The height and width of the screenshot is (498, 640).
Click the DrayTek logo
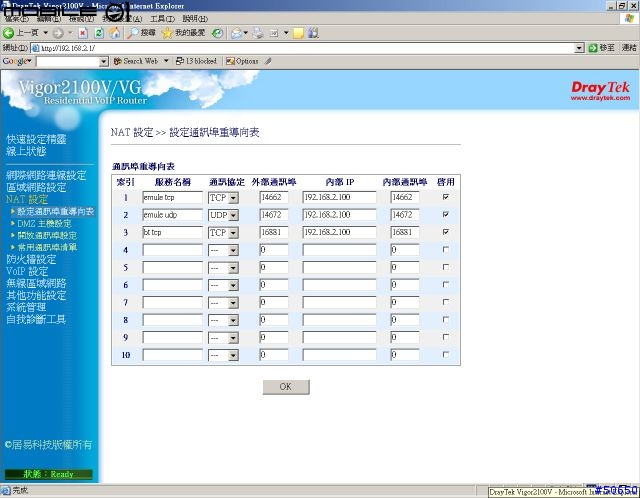click(x=600, y=91)
